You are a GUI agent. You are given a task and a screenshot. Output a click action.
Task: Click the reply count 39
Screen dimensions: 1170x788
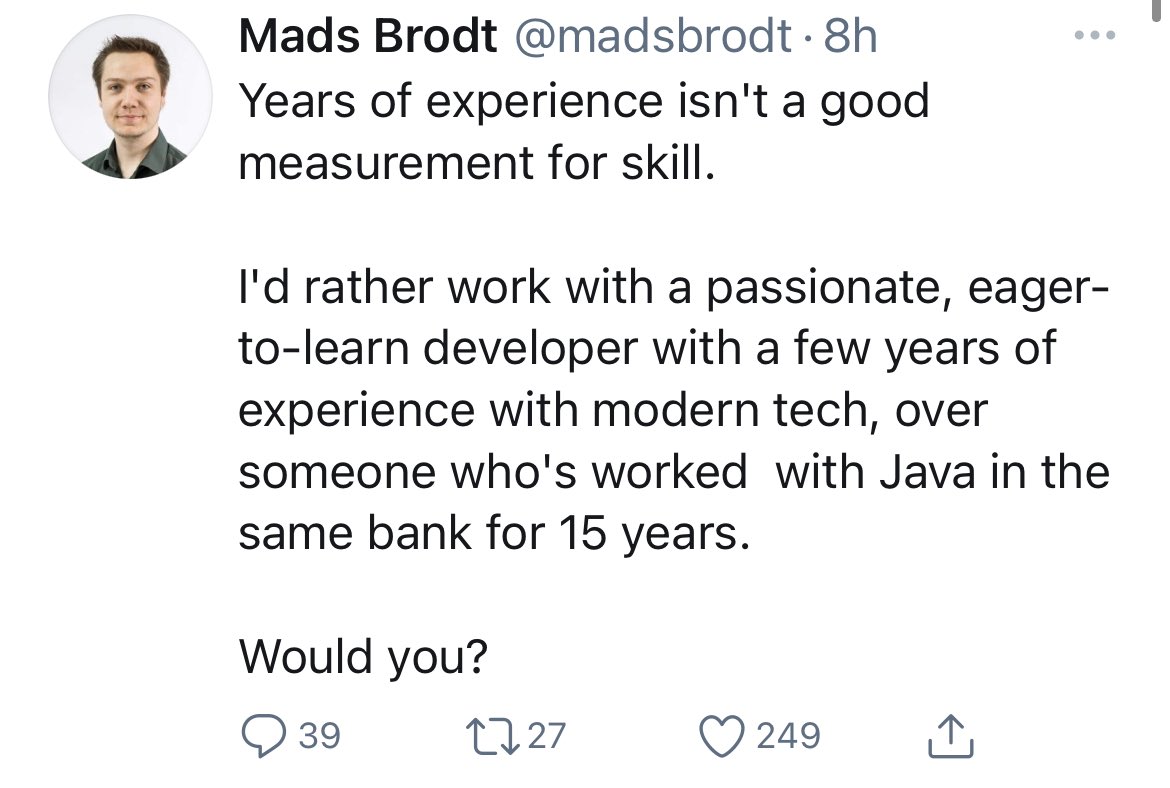[x=320, y=737]
